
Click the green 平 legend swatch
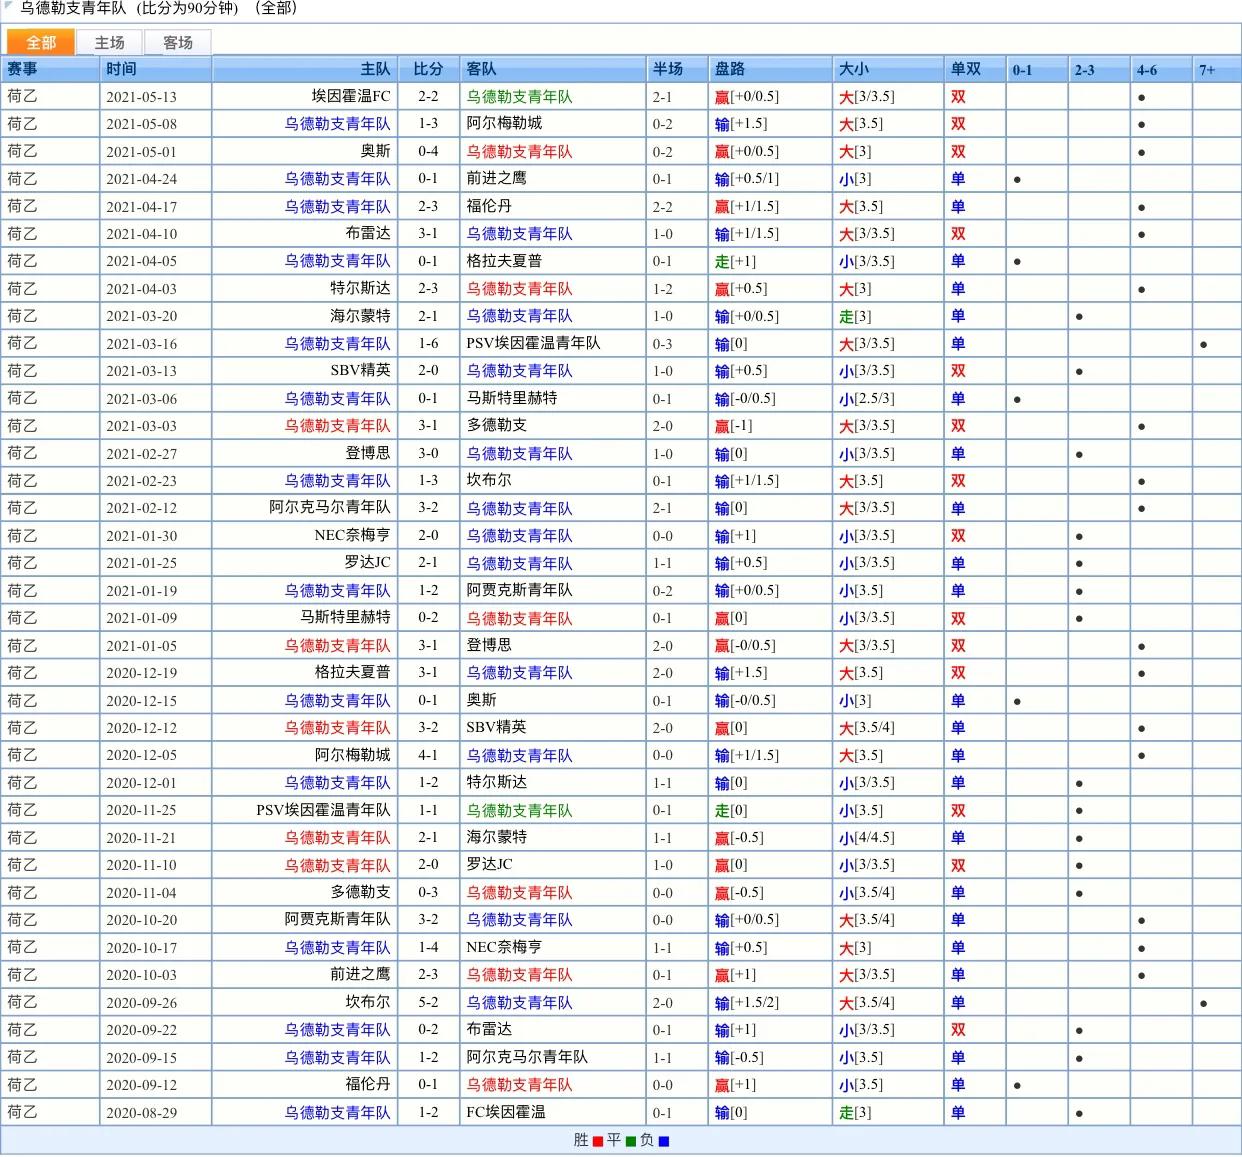coord(631,1141)
